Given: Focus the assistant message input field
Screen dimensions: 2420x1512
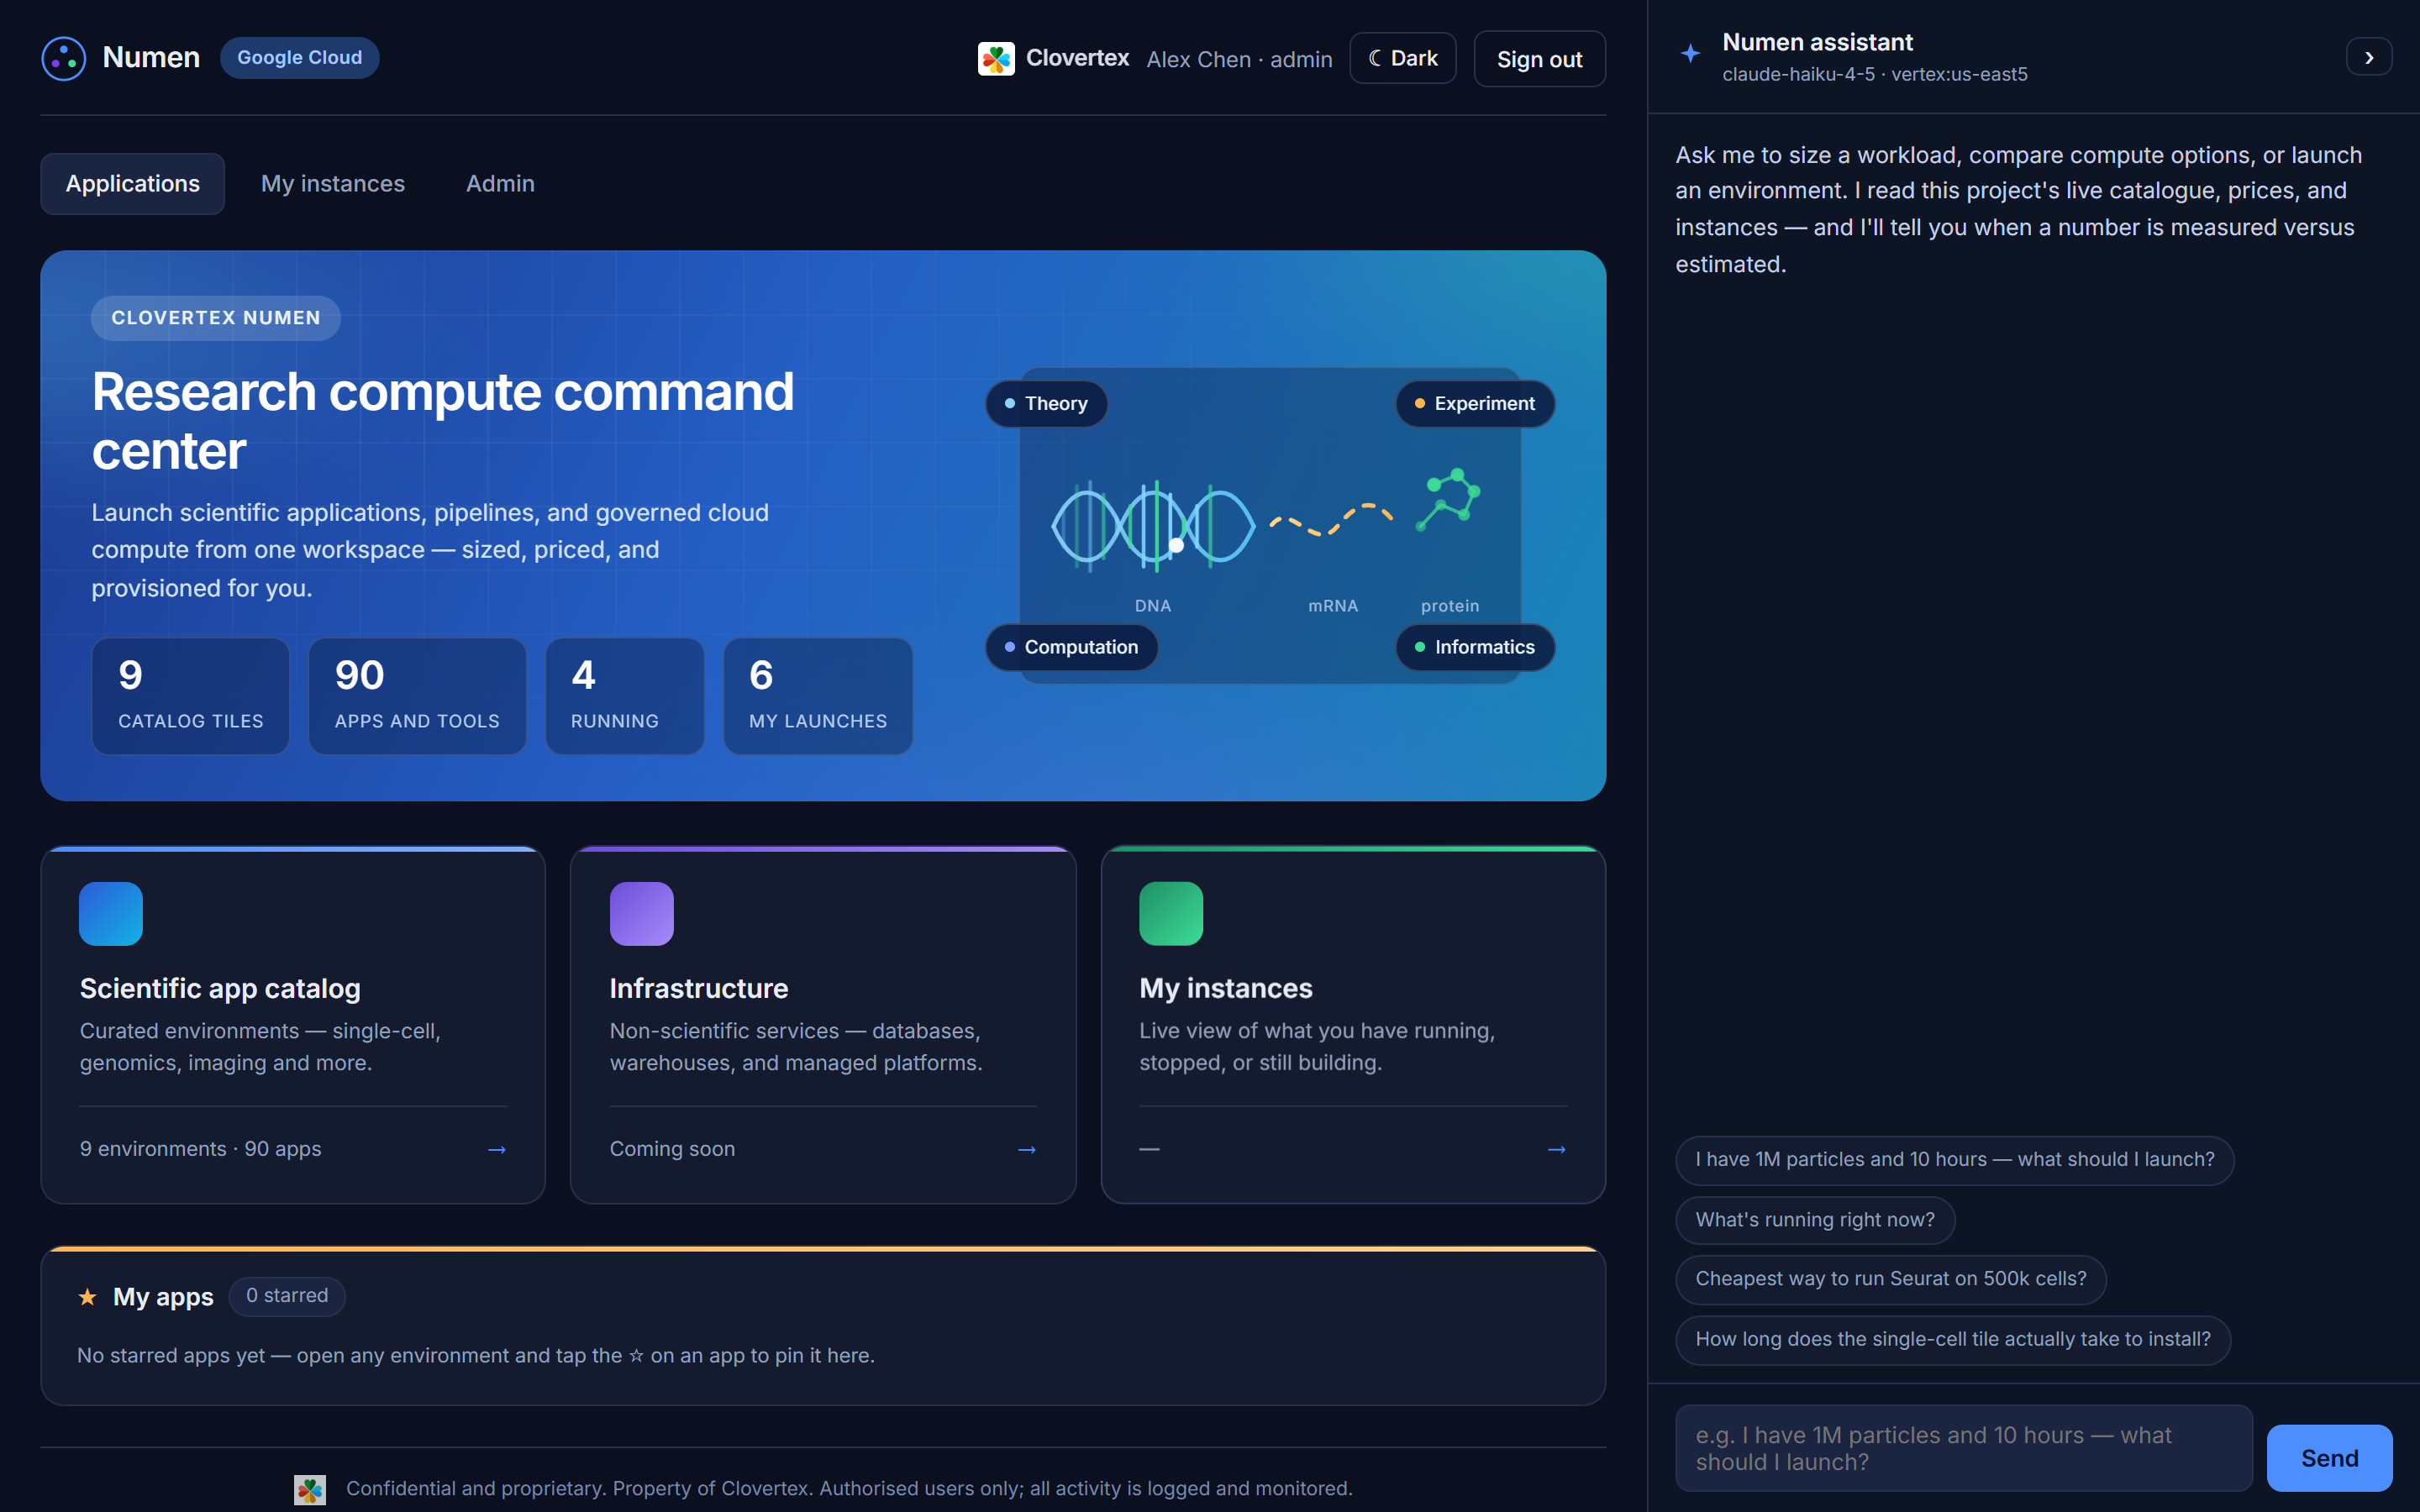Looking at the screenshot, I should tap(1964, 1448).
